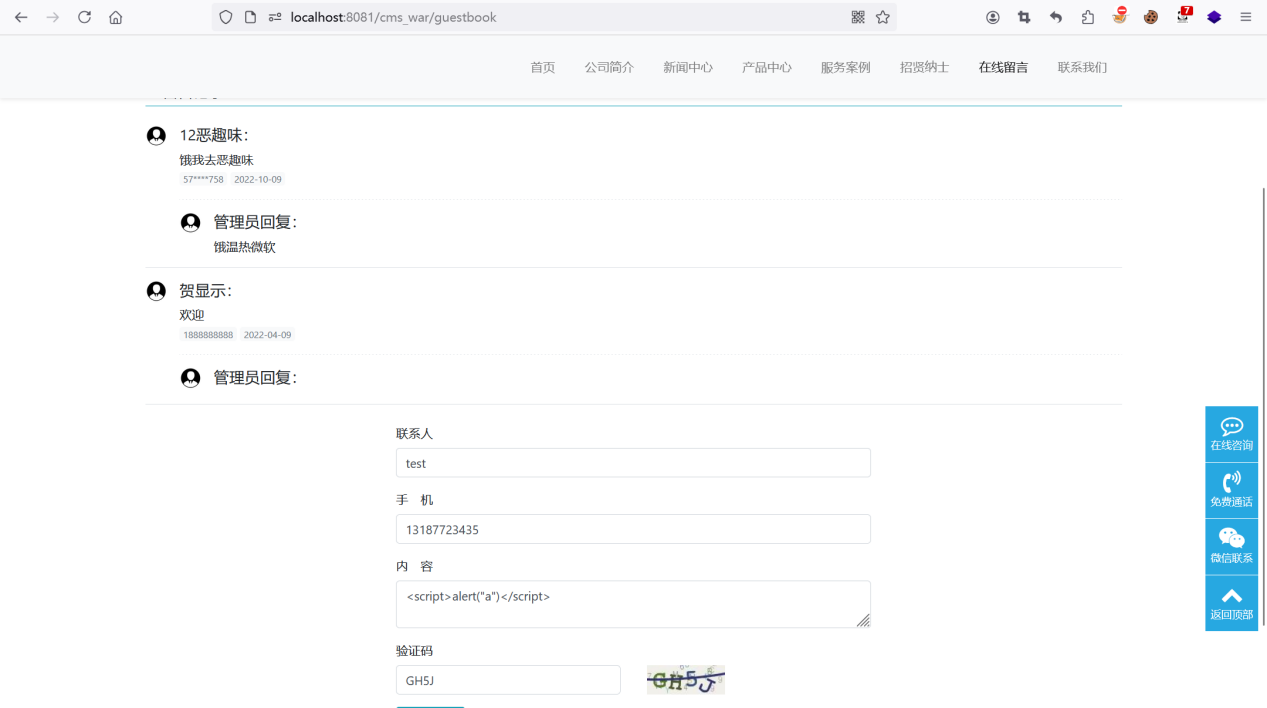Open the extensions puzzle icon
Image resolution: width=1267 pixels, height=708 pixels.
(1088, 17)
